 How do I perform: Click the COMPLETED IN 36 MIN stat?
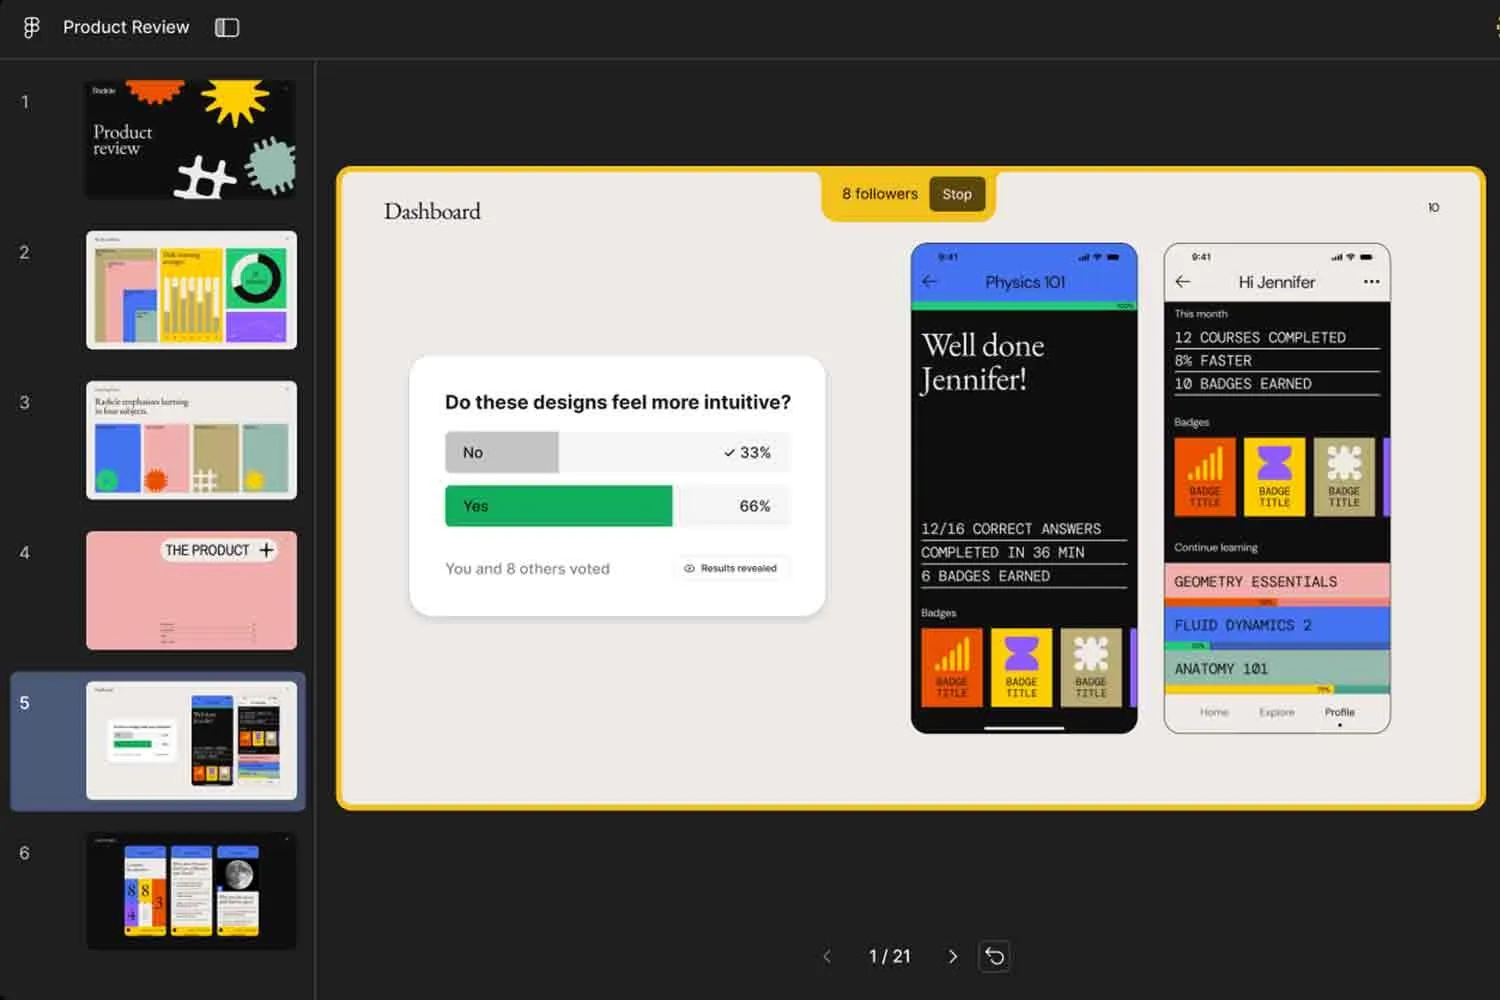[x=1003, y=553]
